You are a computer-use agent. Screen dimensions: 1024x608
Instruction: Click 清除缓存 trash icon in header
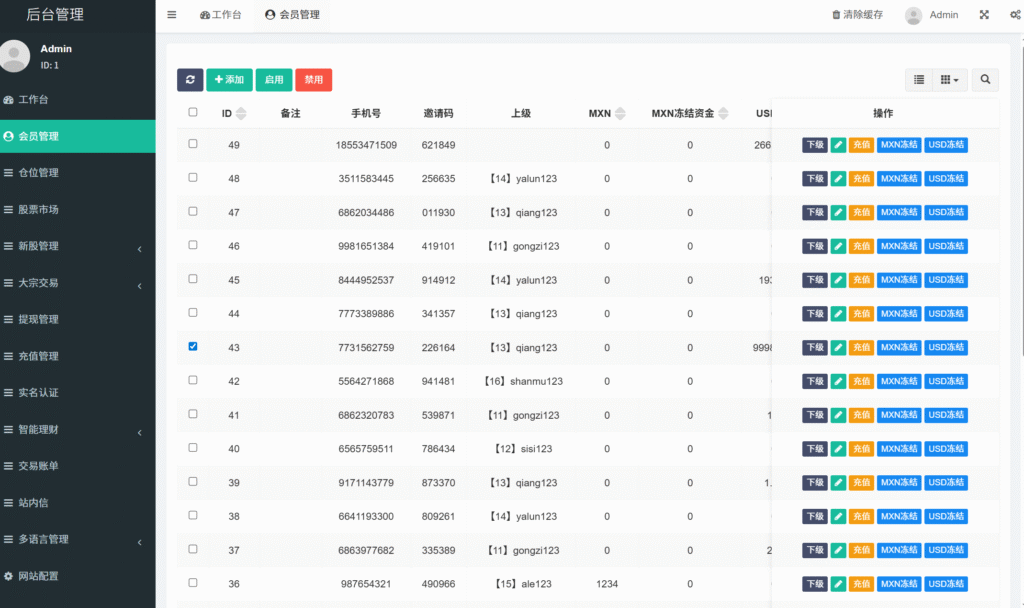pyautogui.click(x=837, y=15)
